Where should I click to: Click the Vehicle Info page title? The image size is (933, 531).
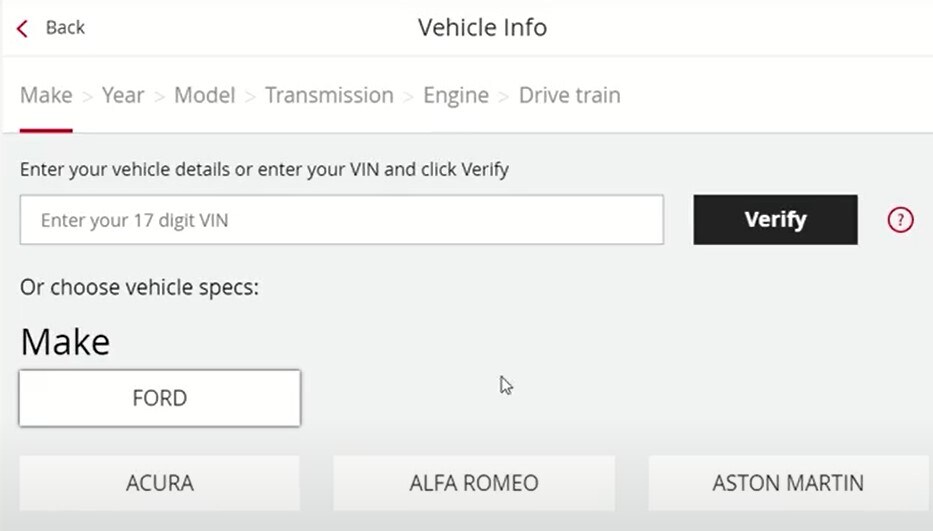[482, 27]
